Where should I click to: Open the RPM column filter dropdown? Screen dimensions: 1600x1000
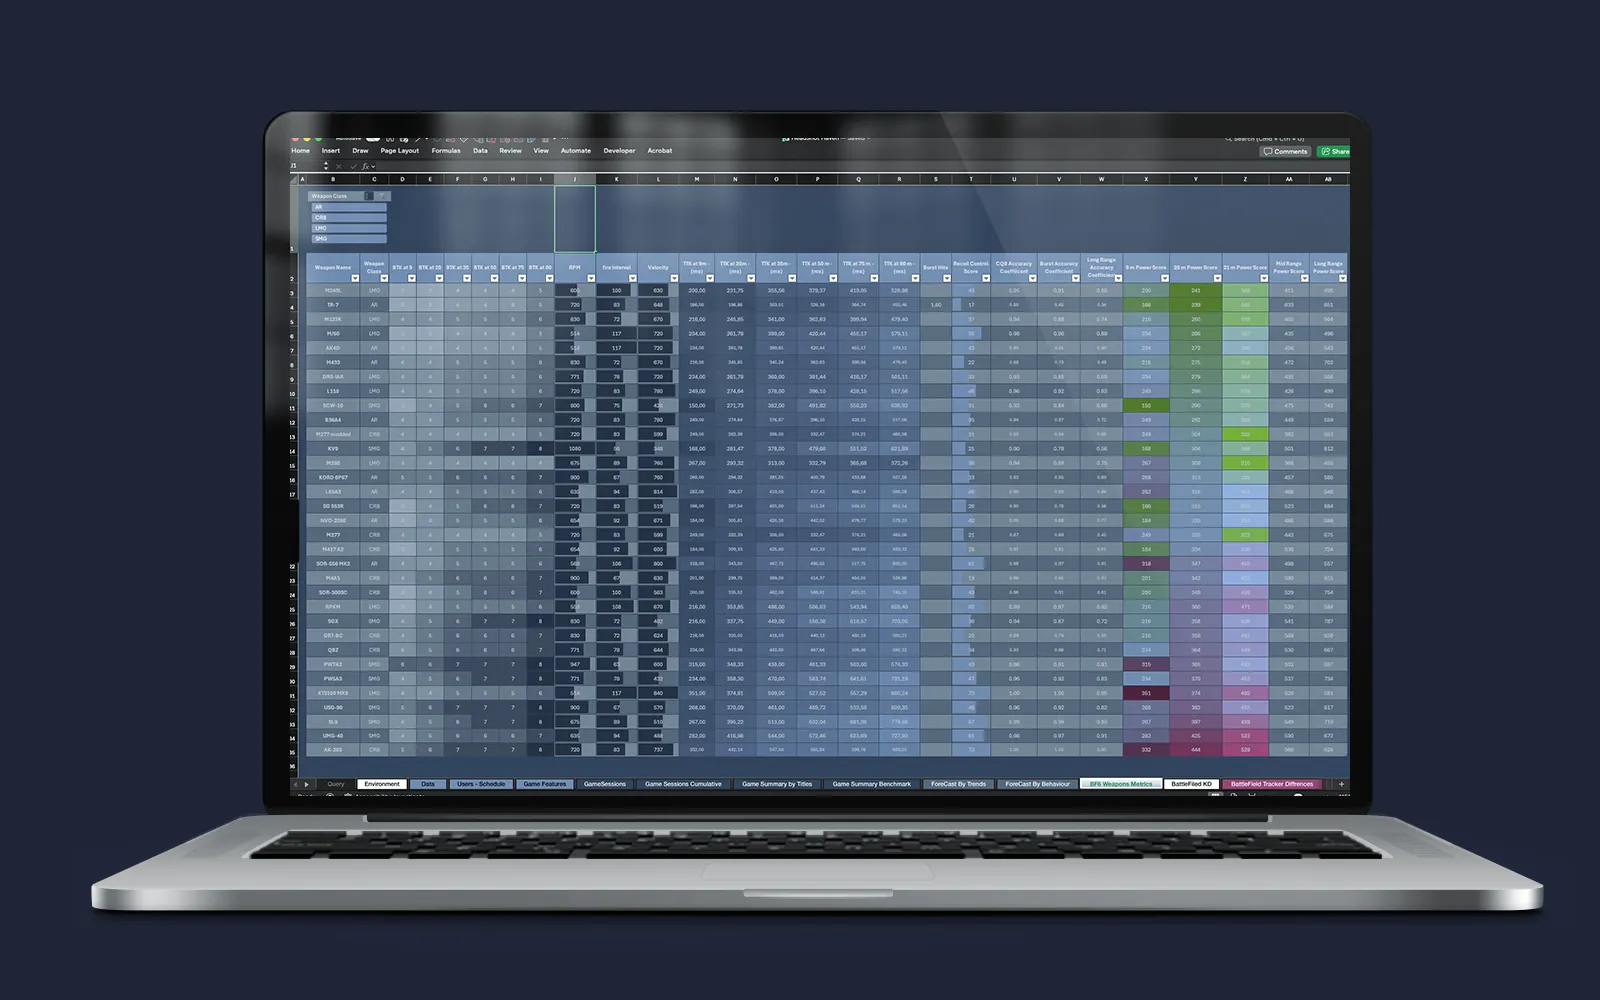pos(591,278)
